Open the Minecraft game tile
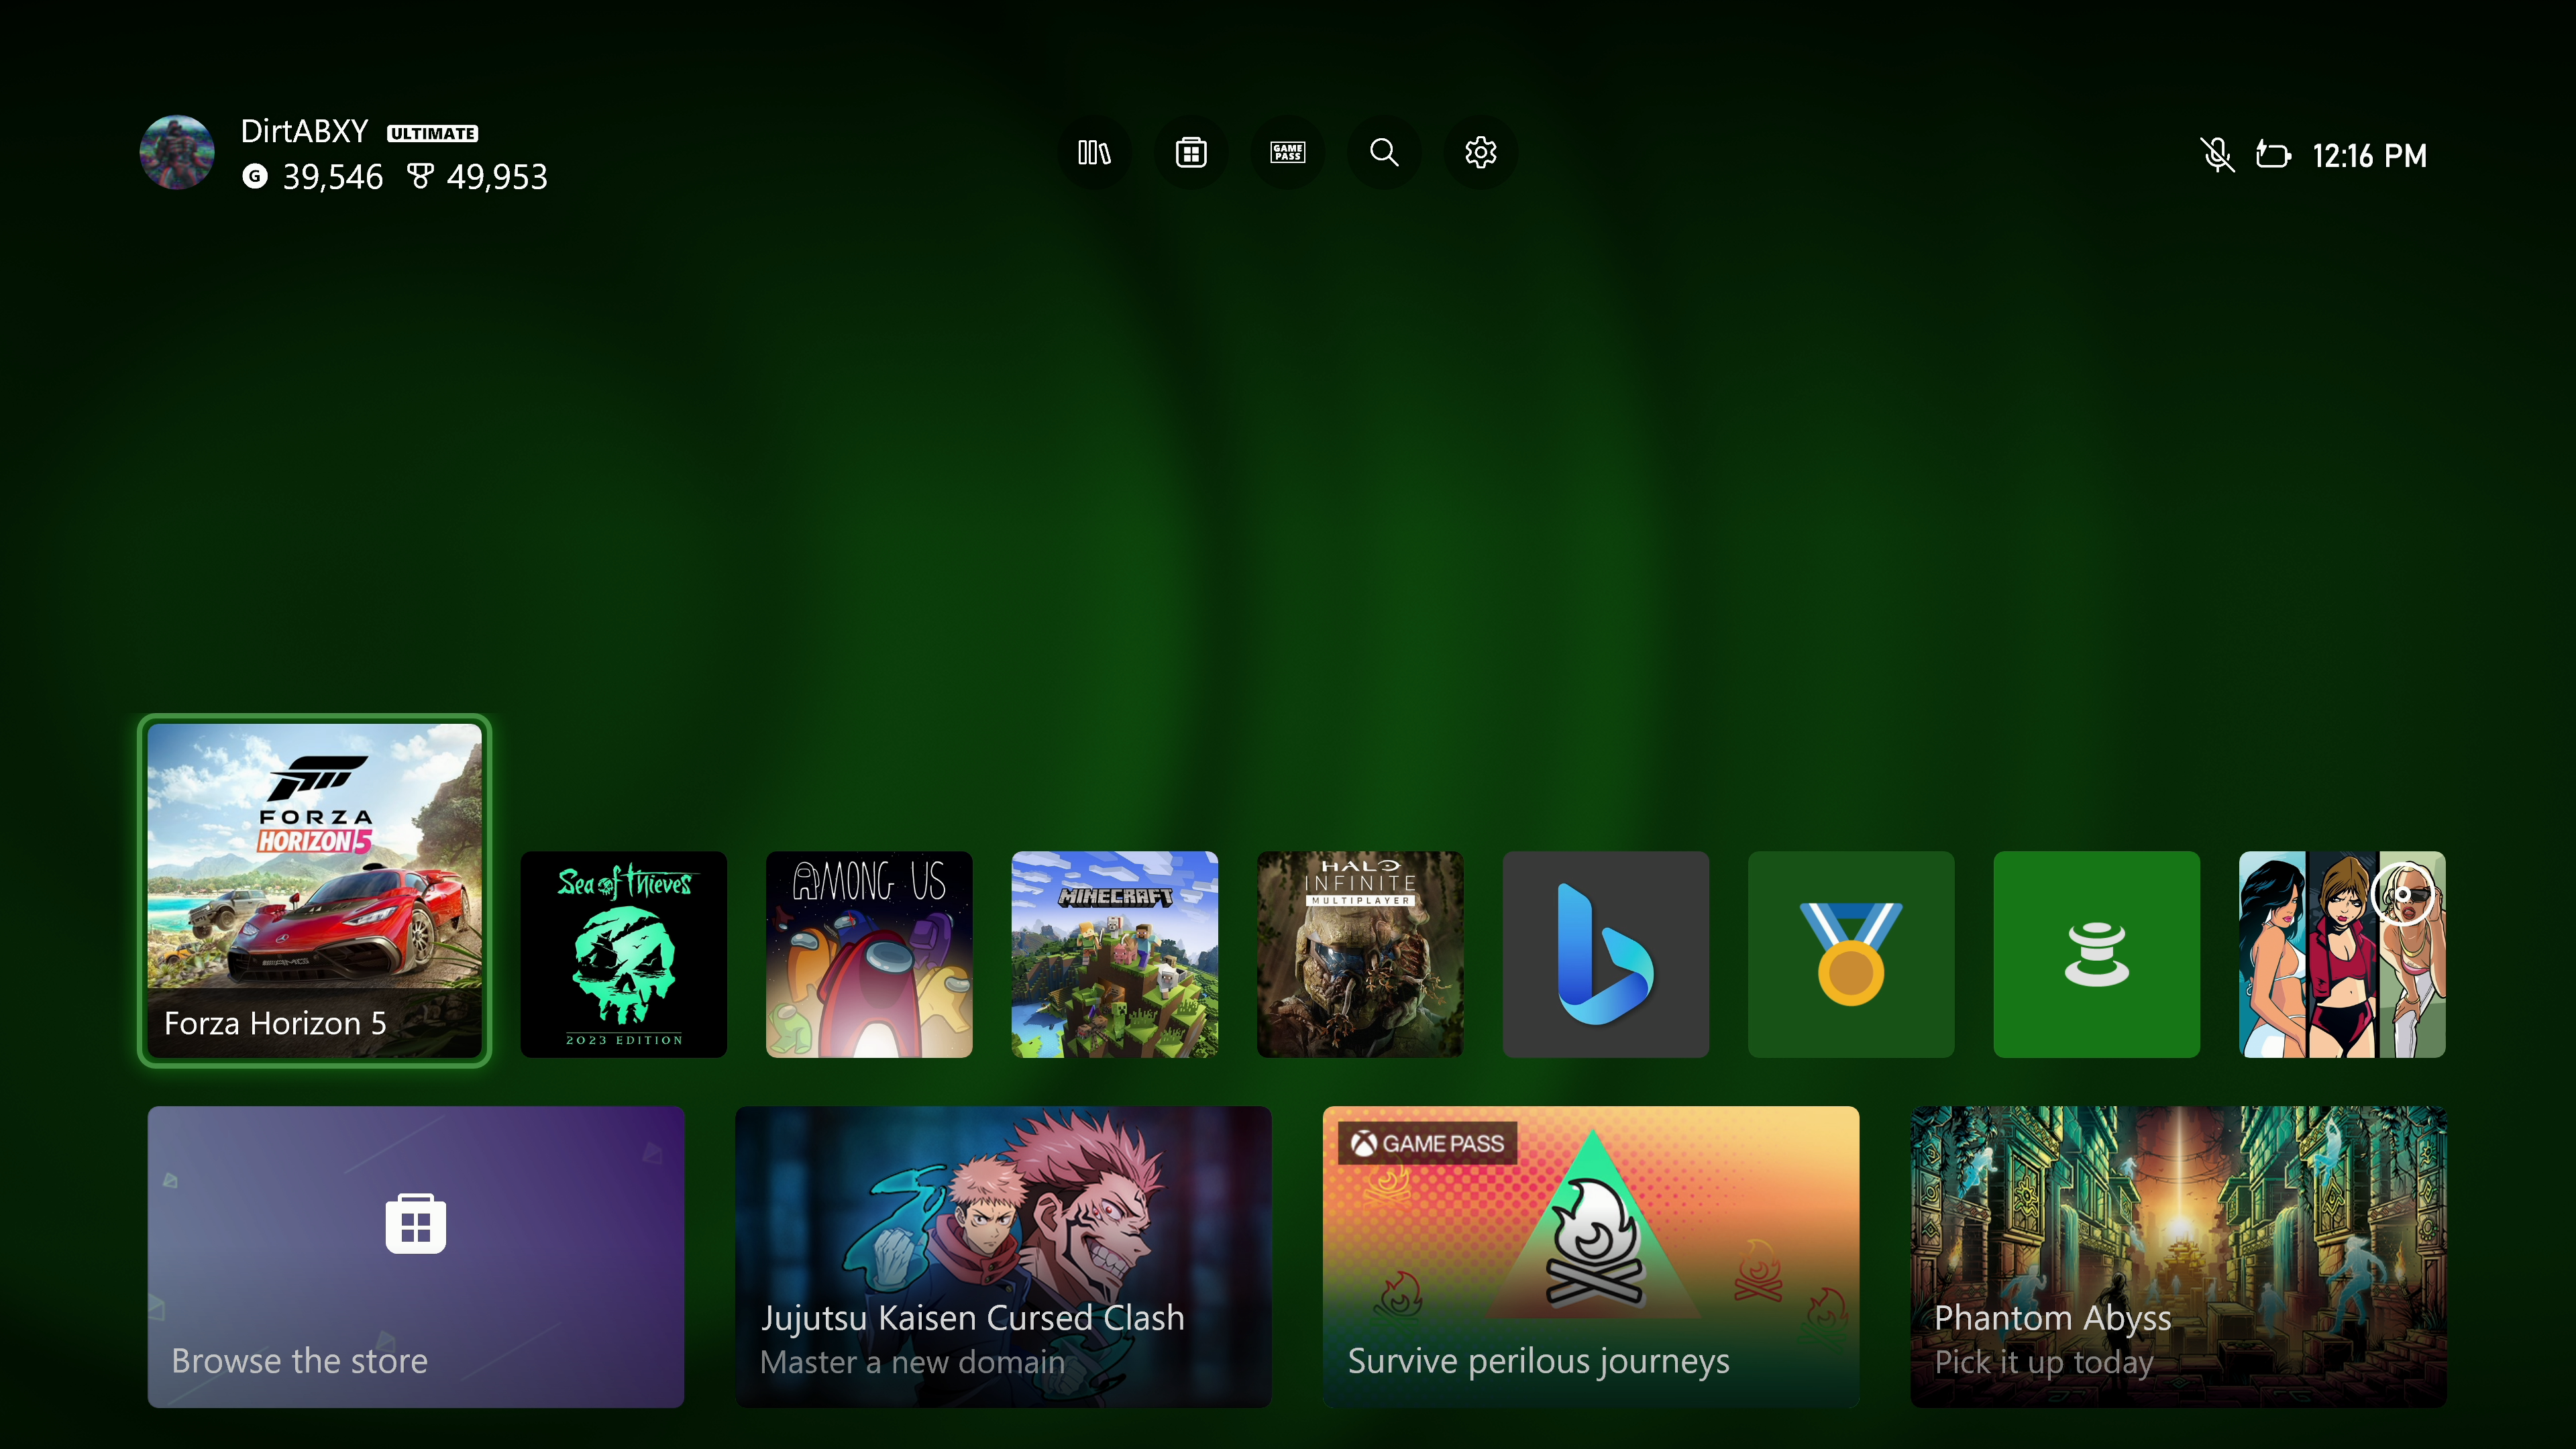Screen dimensions: 2576x1449 [1114, 954]
